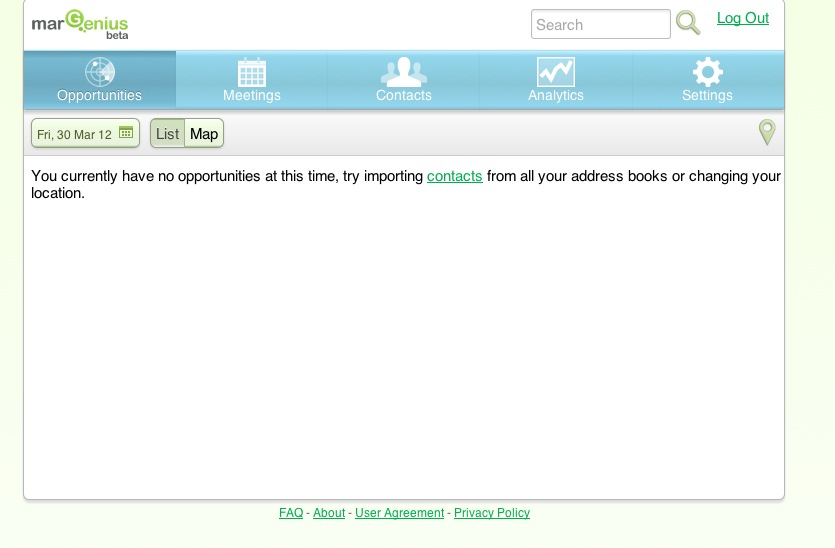
Task: Open the Privacy Policy link
Action: tap(492, 513)
